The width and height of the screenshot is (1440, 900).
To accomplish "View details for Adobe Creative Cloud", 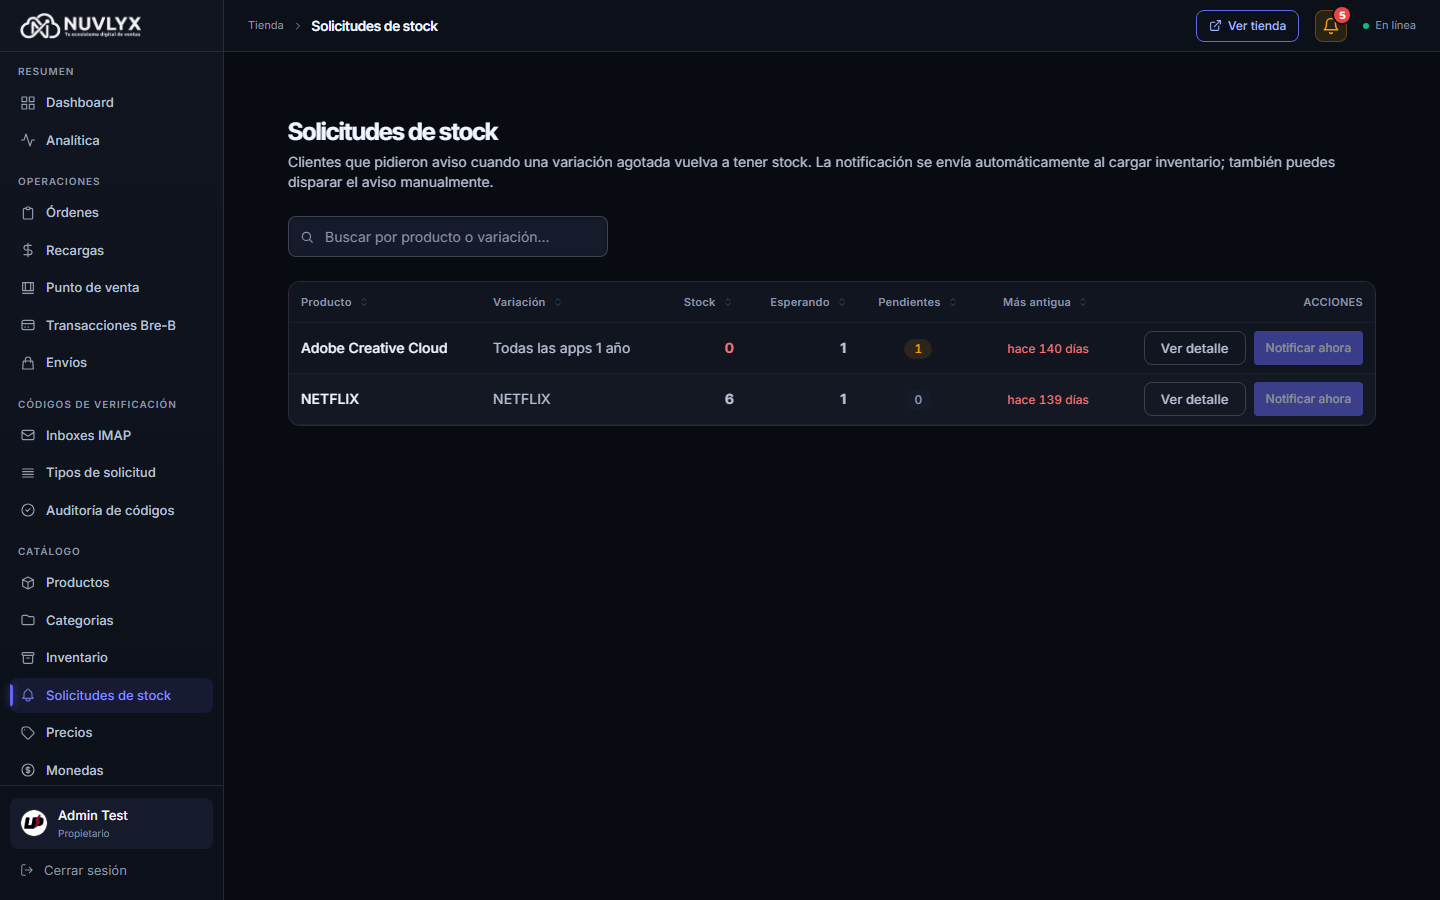I will [x=1194, y=348].
